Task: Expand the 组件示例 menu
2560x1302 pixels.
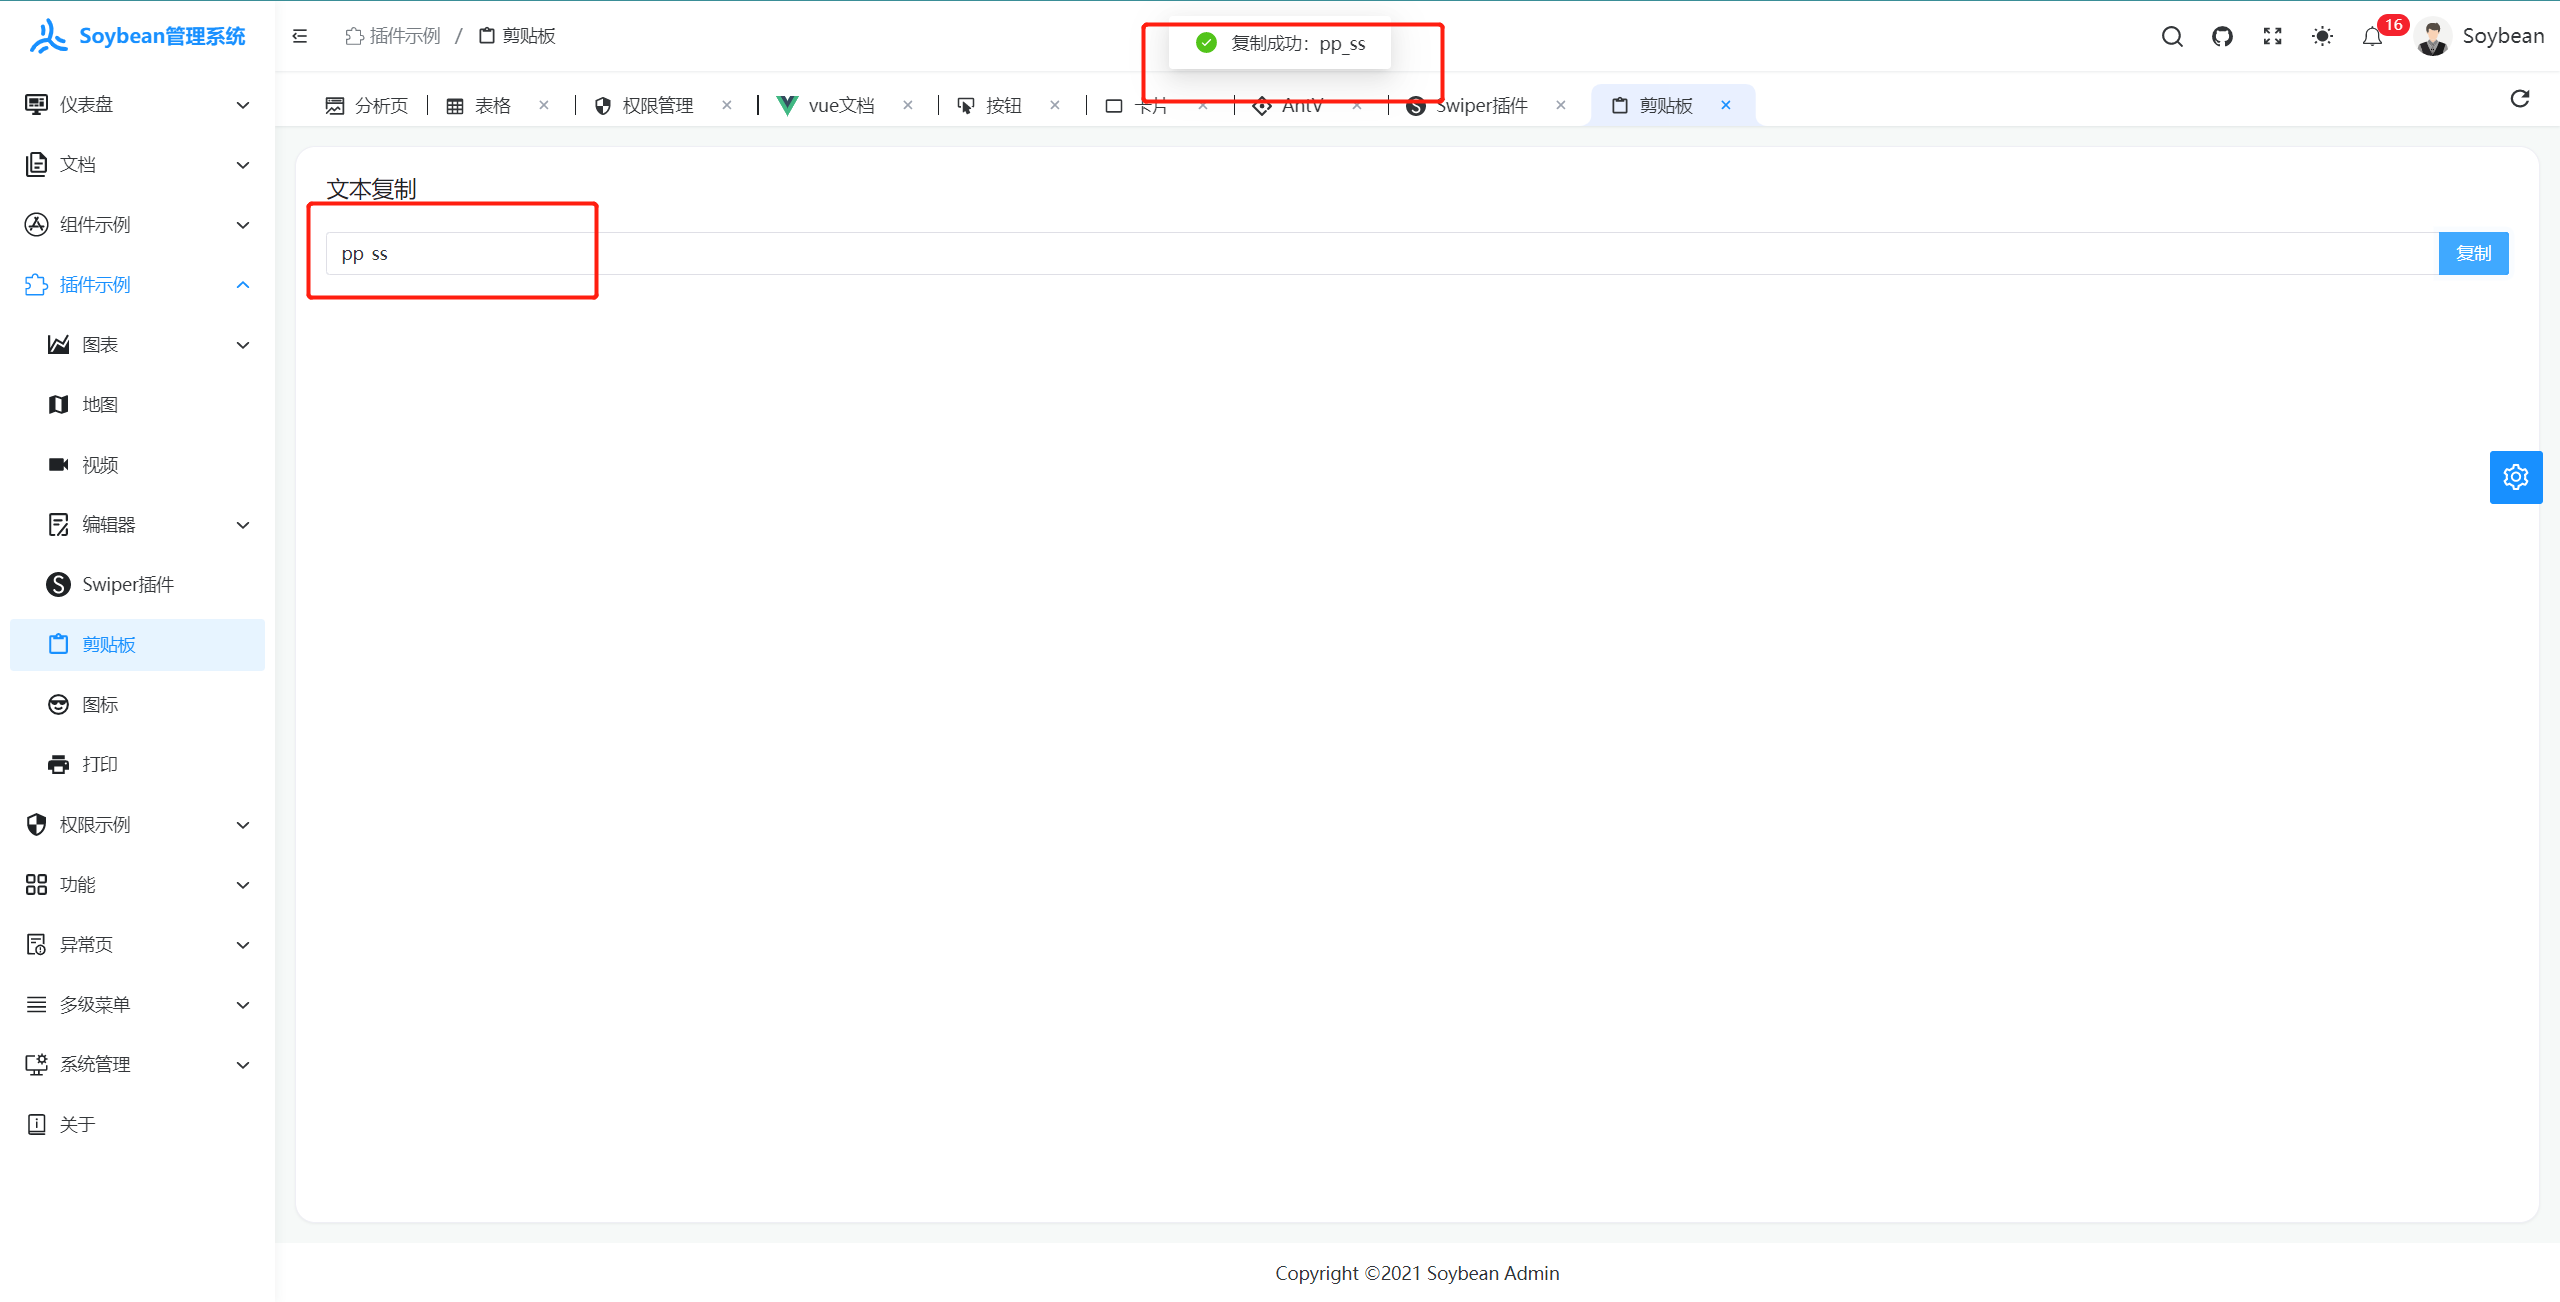Action: click(137, 225)
